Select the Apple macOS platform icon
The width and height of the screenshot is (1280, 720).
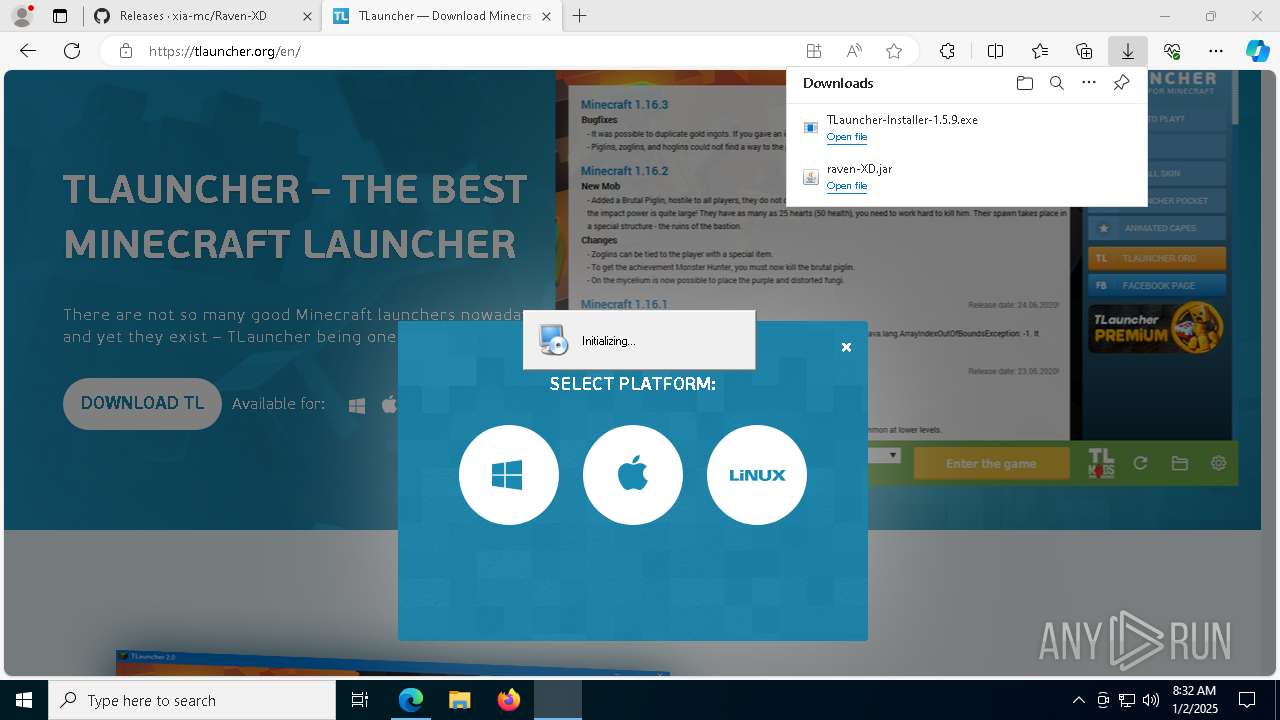[x=633, y=475]
